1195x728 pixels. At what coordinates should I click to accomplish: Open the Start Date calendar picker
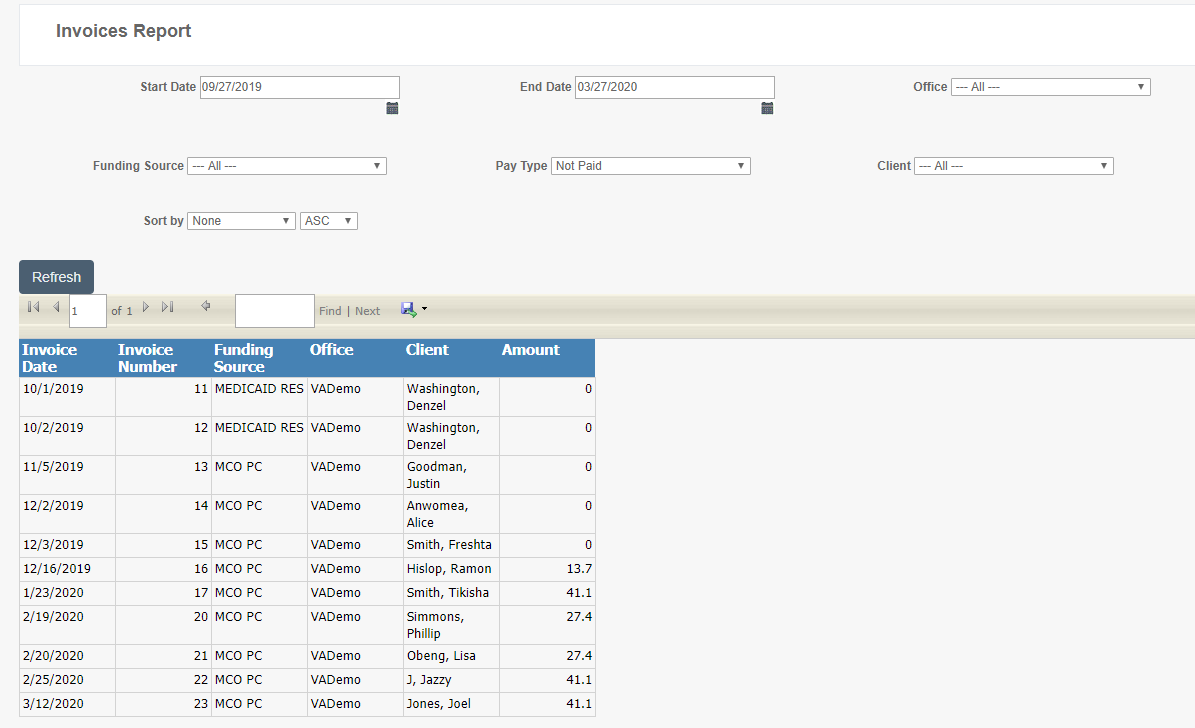coord(392,108)
